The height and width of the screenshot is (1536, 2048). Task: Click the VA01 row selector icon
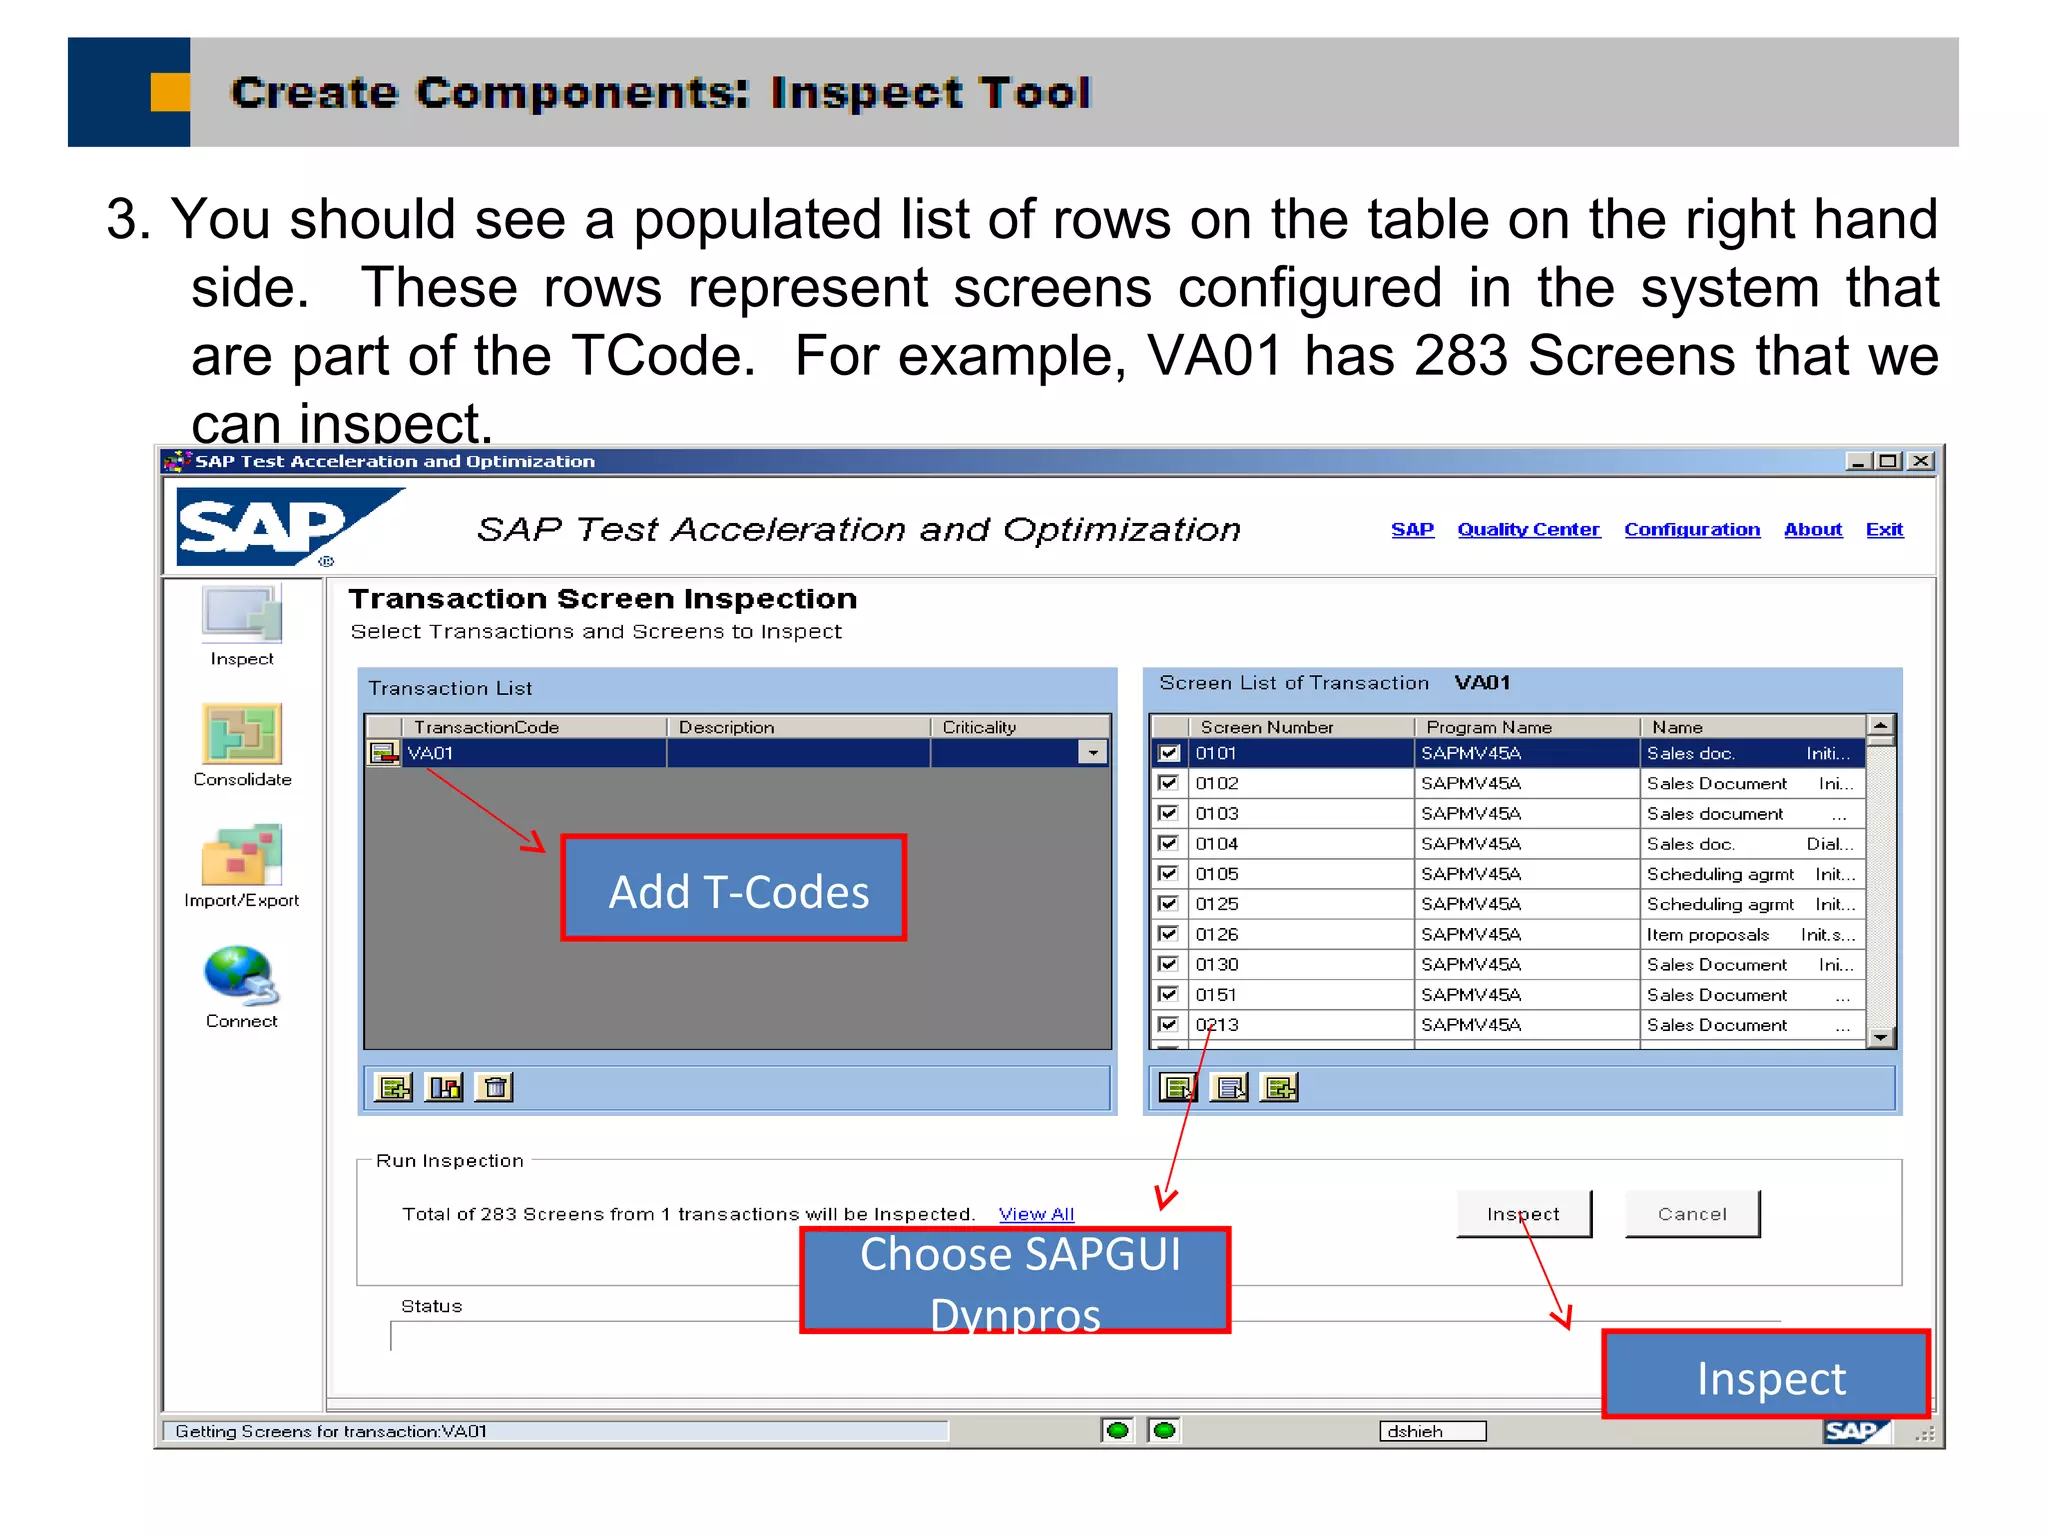(x=384, y=753)
